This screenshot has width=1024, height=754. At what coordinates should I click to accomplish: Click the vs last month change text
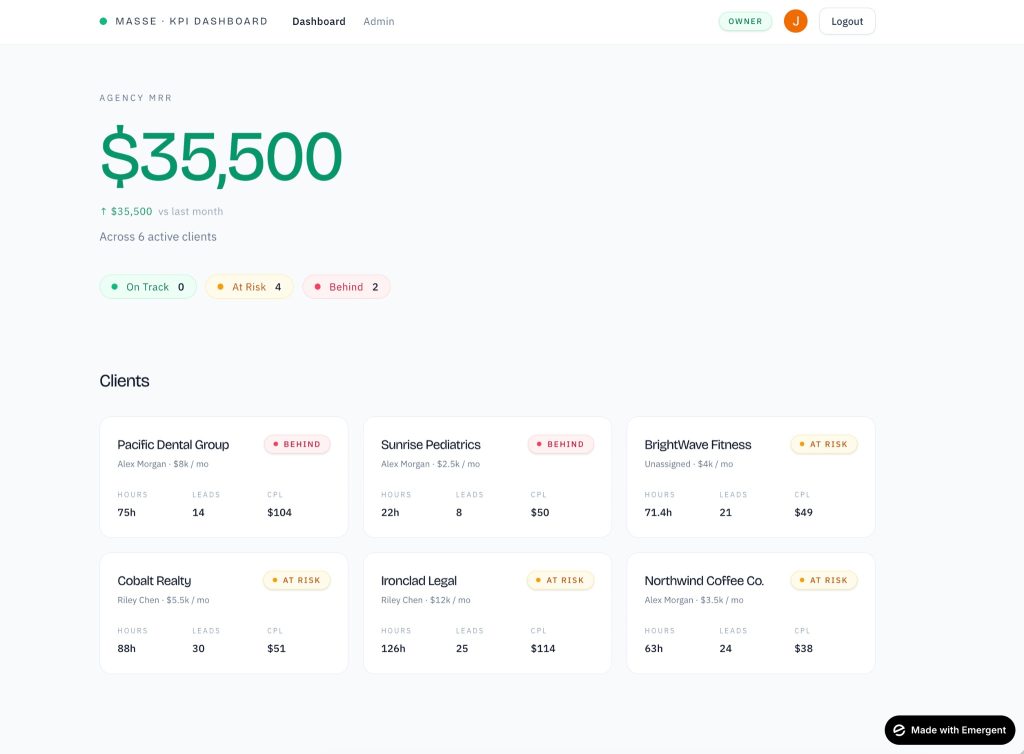coord(191,212)
